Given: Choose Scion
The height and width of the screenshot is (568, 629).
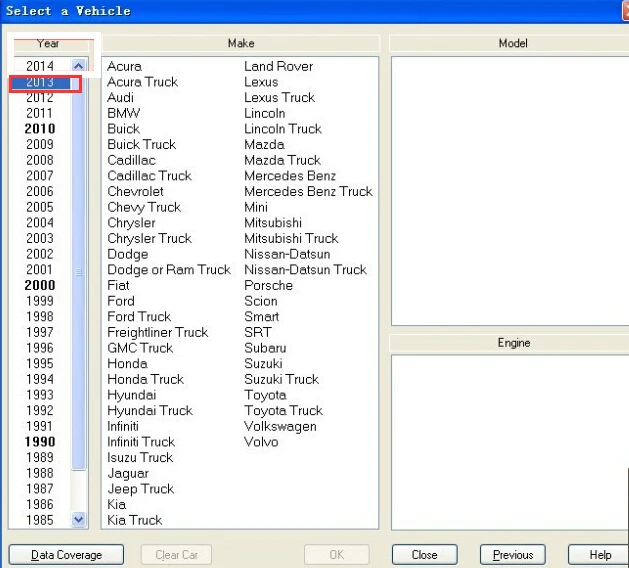Looking at the screenshot, I should click(261, 301).
